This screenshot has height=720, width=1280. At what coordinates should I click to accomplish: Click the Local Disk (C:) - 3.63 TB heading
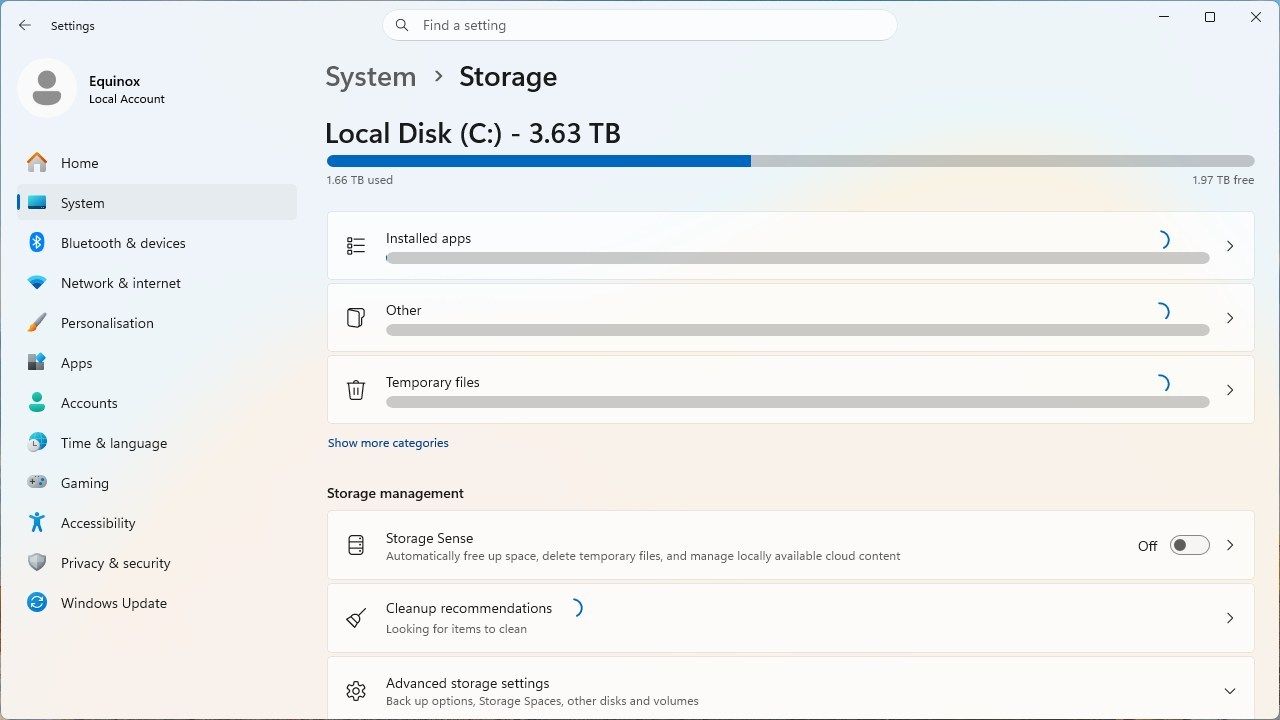(473, 134)
